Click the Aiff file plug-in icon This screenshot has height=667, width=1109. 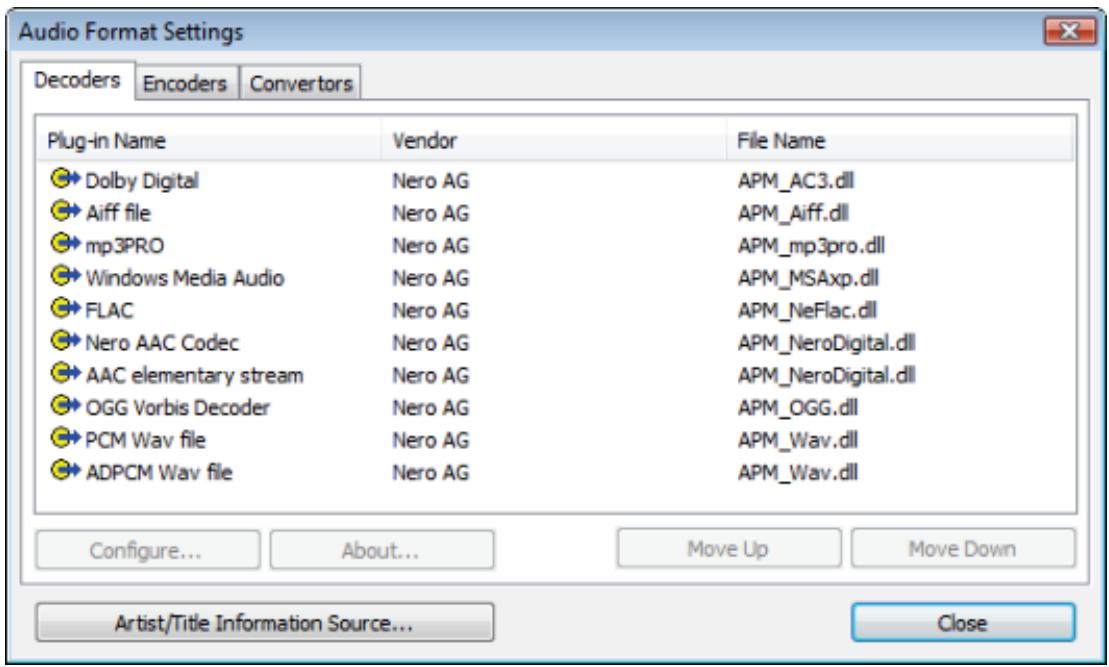(x=65, y=211)
